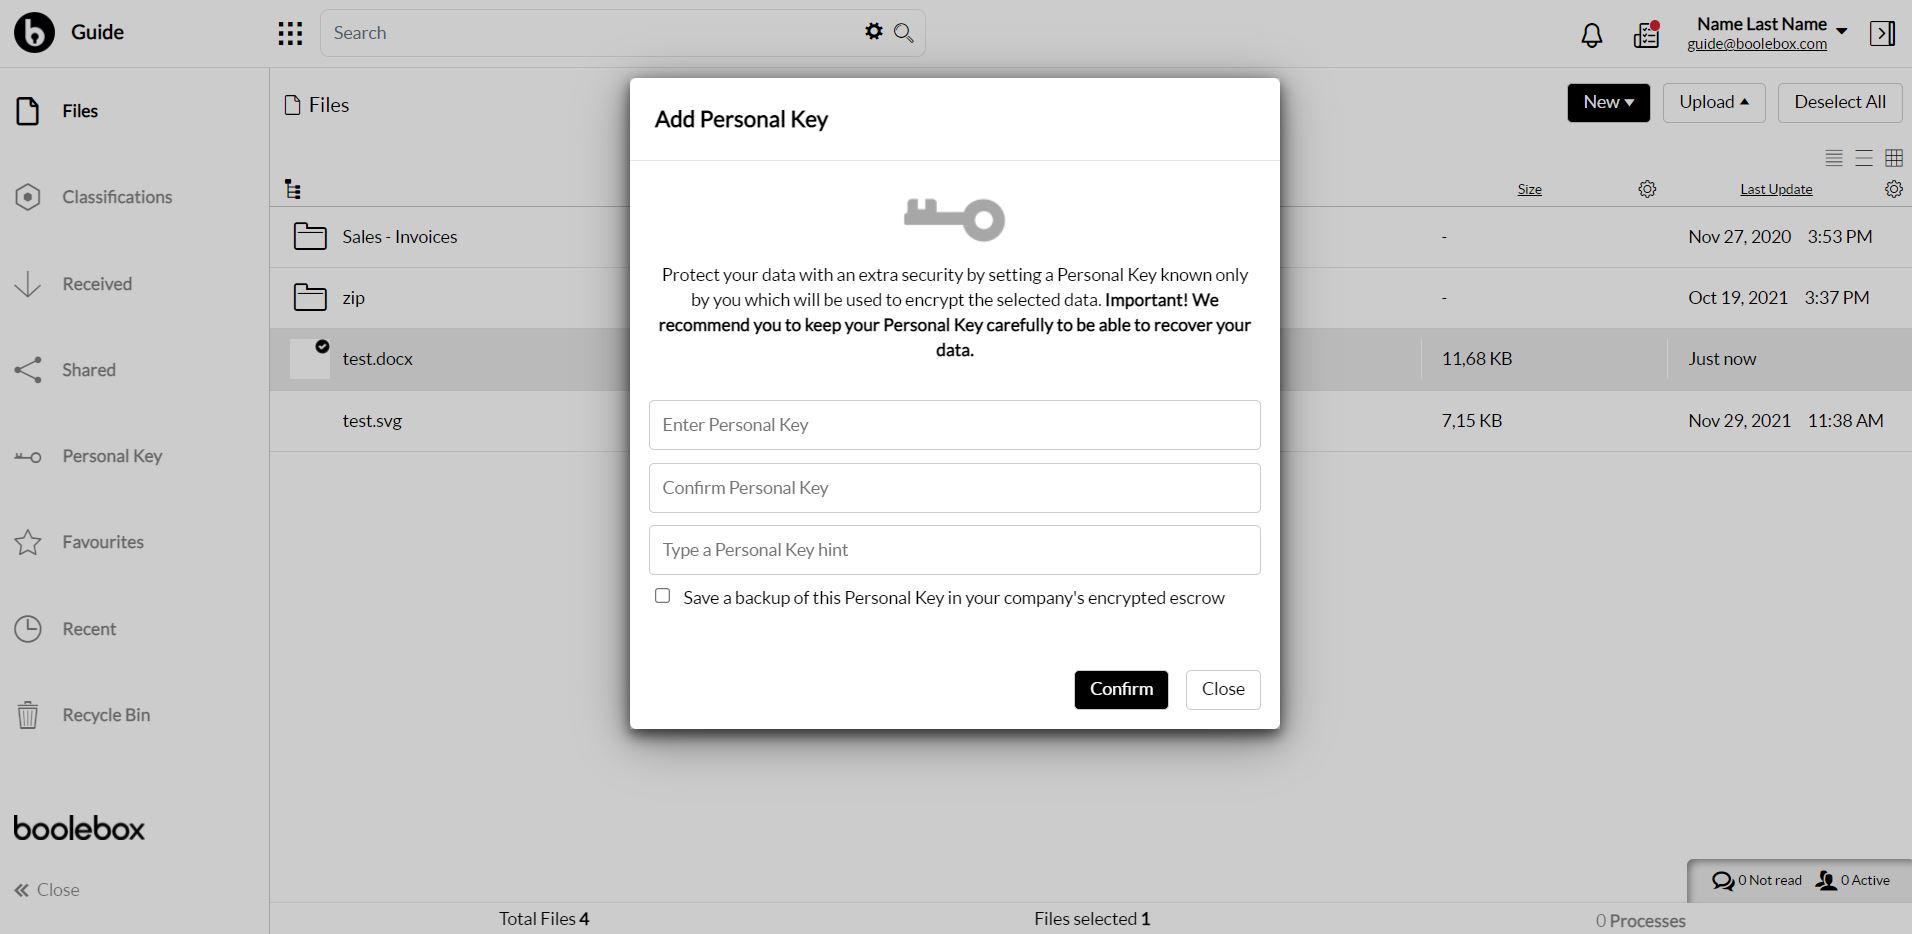Screen dimensions: 1912x934
Task: Open notifications bell icon
Action: (x=1591, y=35)
